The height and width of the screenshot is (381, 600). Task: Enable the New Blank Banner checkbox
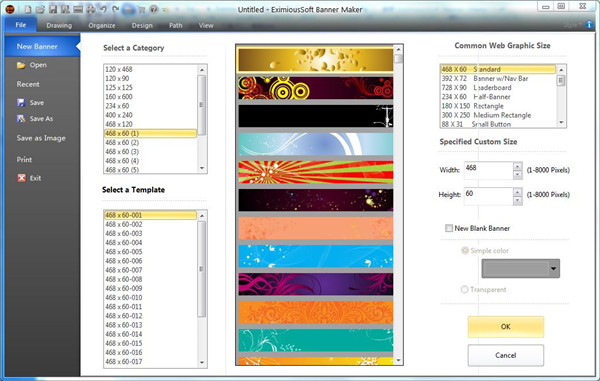coord(449,228)
